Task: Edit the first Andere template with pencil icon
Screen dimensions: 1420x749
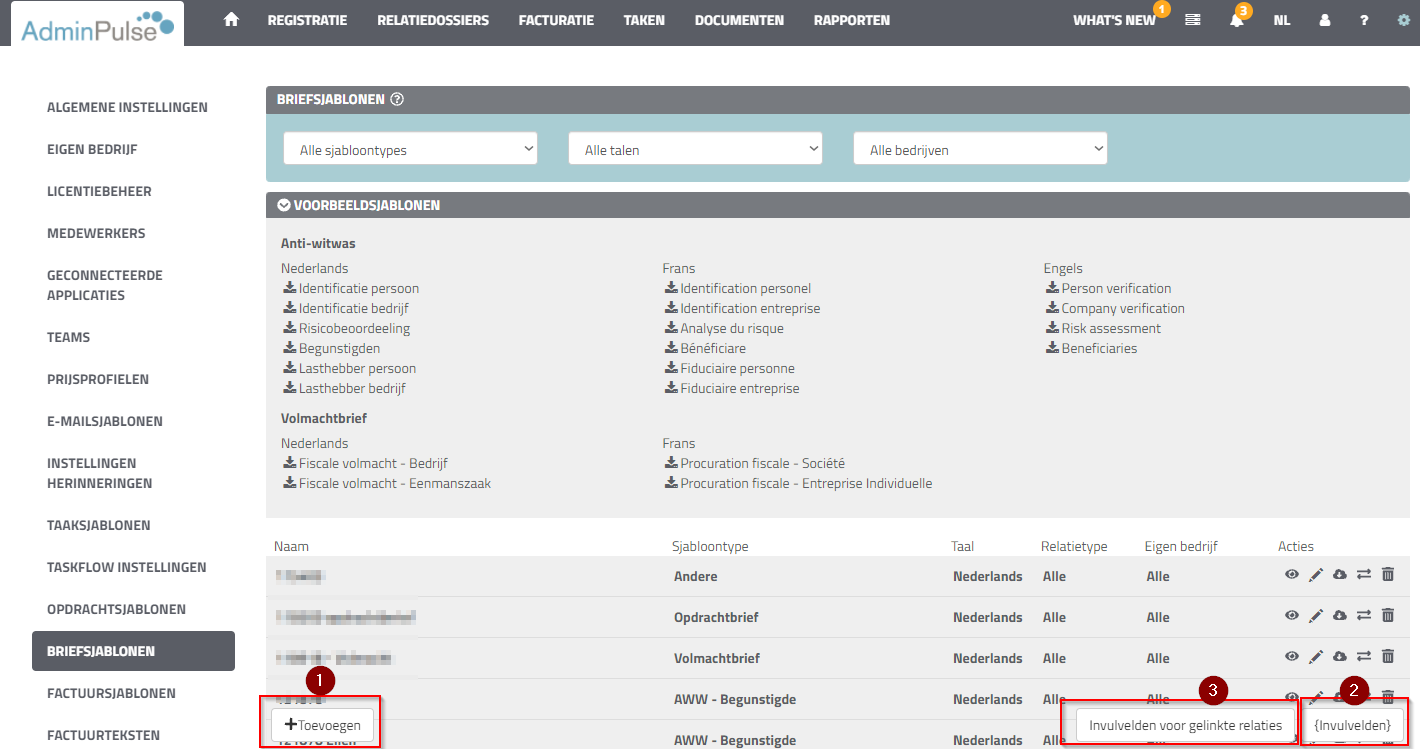Action: click(1315, 573)
